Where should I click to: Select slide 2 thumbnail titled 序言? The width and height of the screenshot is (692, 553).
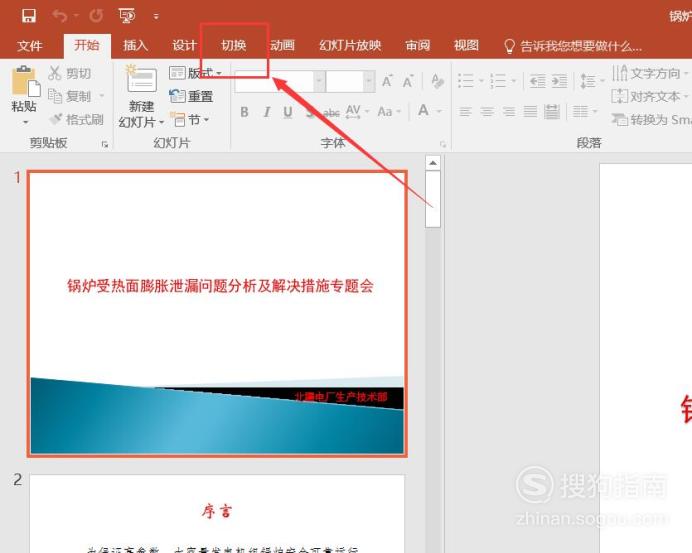tap(217, 514)
